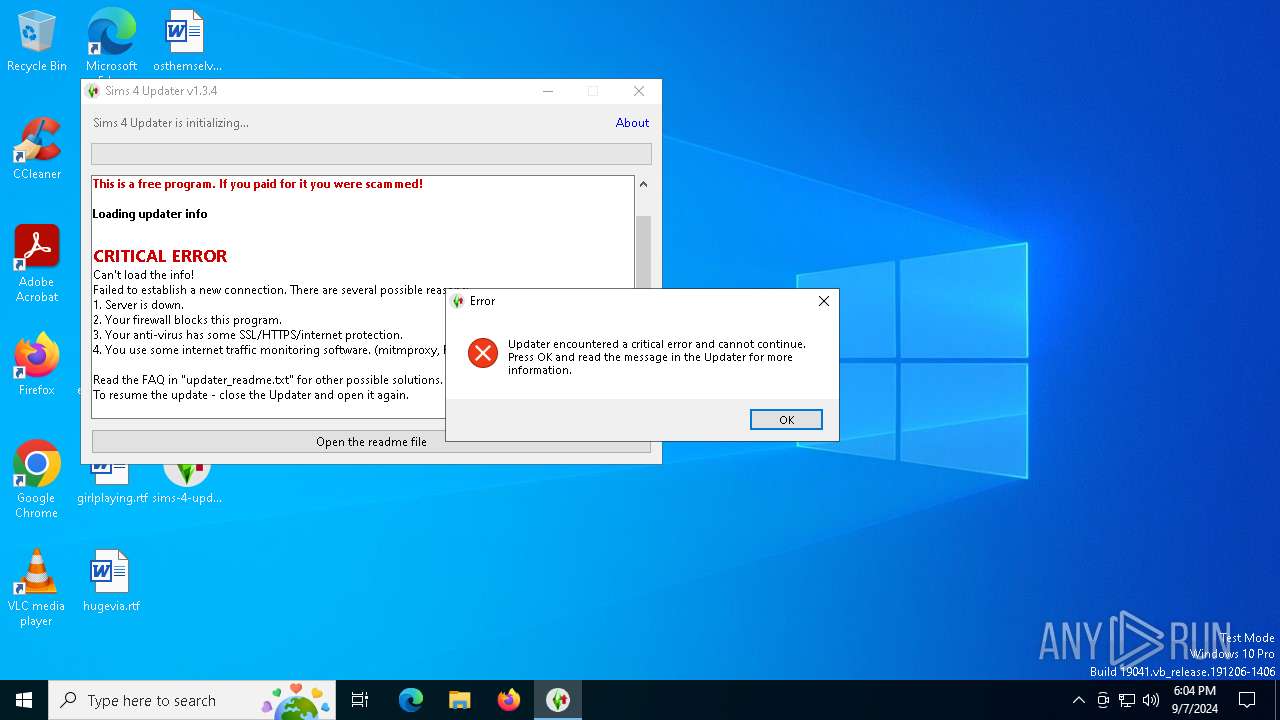Open Google Chrome desktop shortcut
The width and height of the screenshot is (1280, 720).
pyautogui.click(x=37, y=480)
